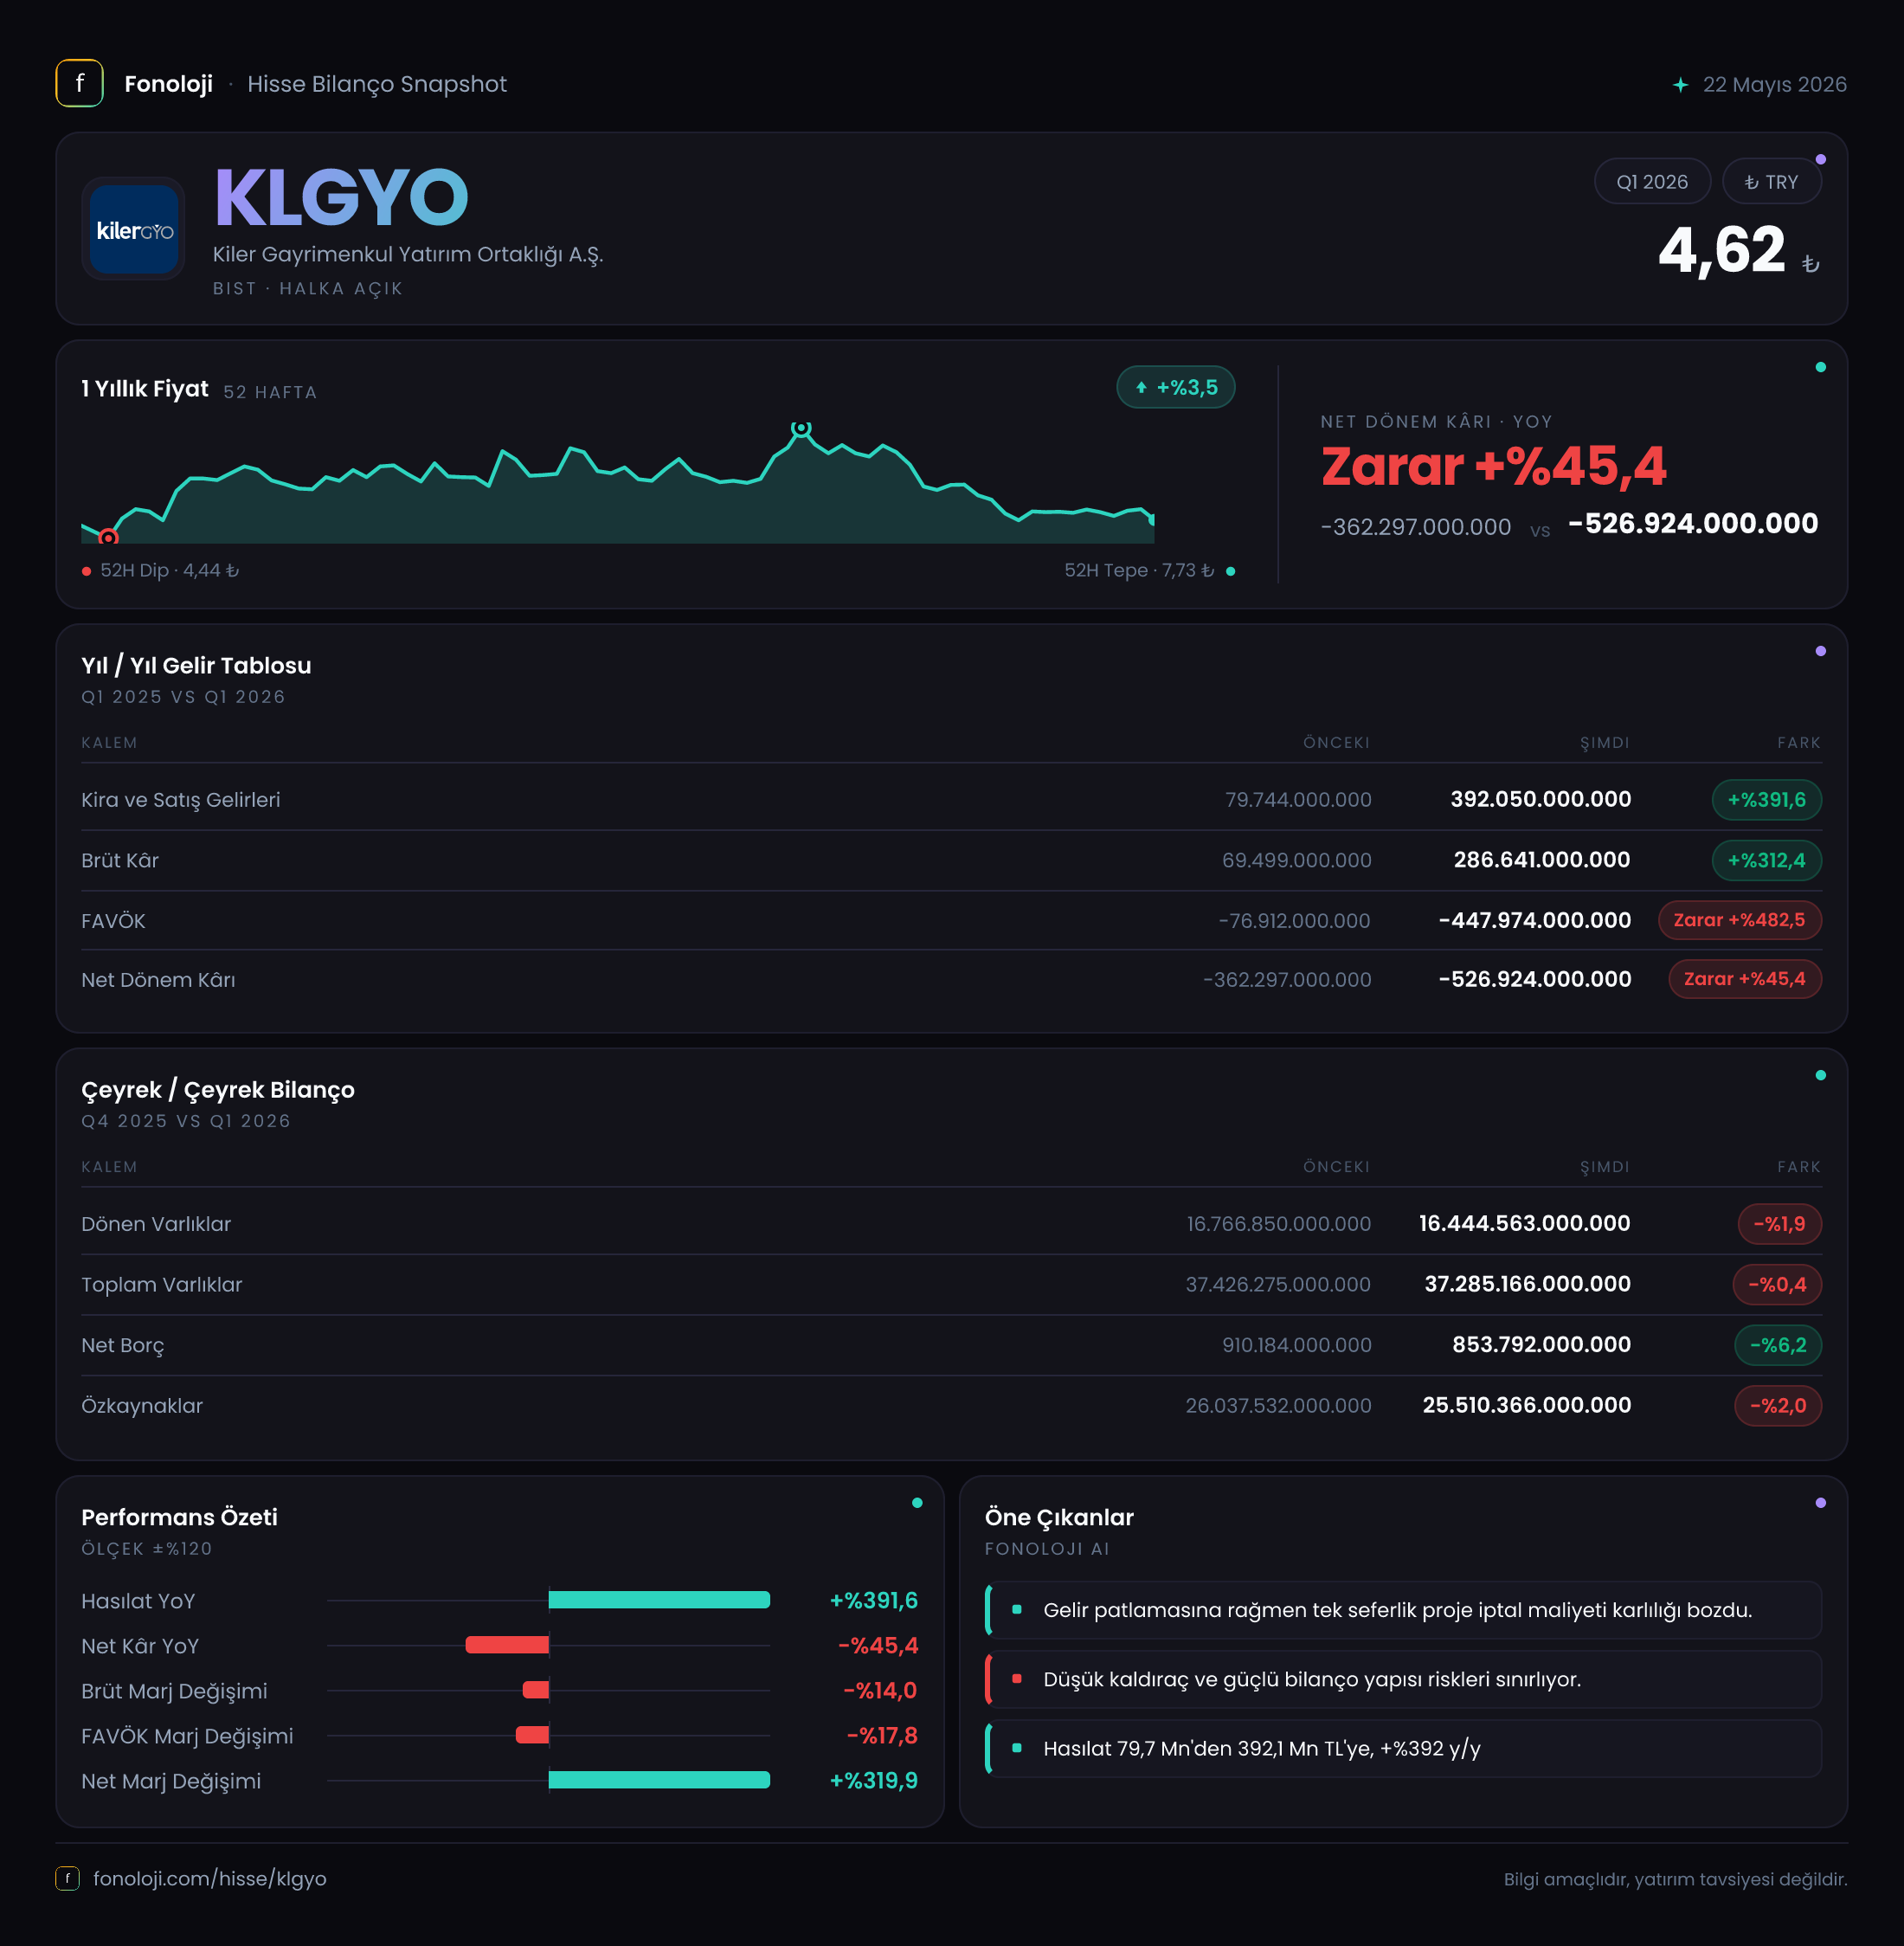Click the "Yıl / Yıl Gelir Tablosu" heading

[196, 665]
